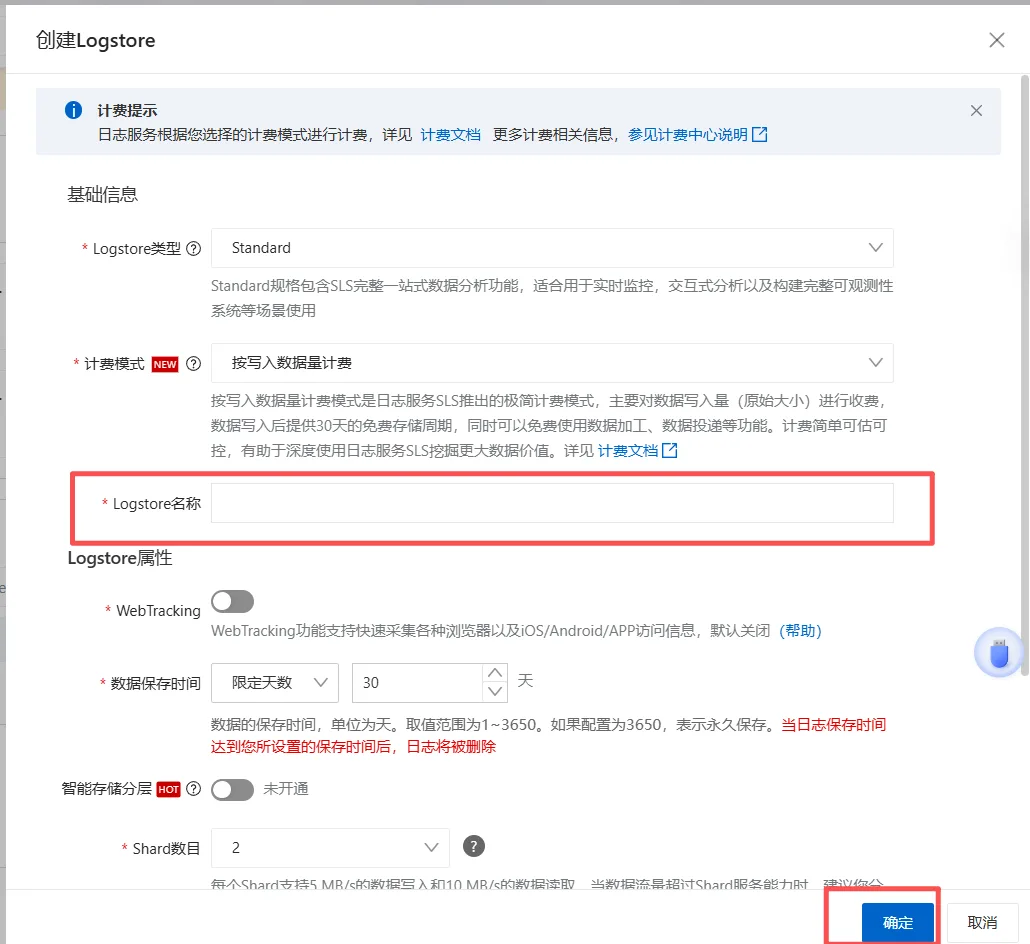Expand the 按写入数据量计费 dropdown

coord(552,363)
